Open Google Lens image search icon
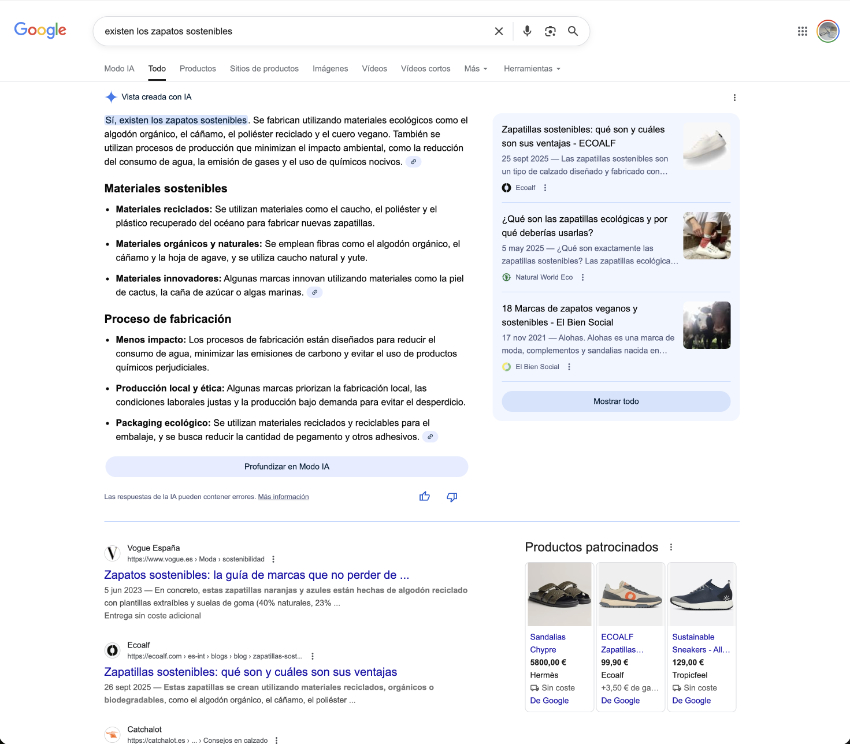The width and height of the screenshot is (850, 744). point(550,31)
